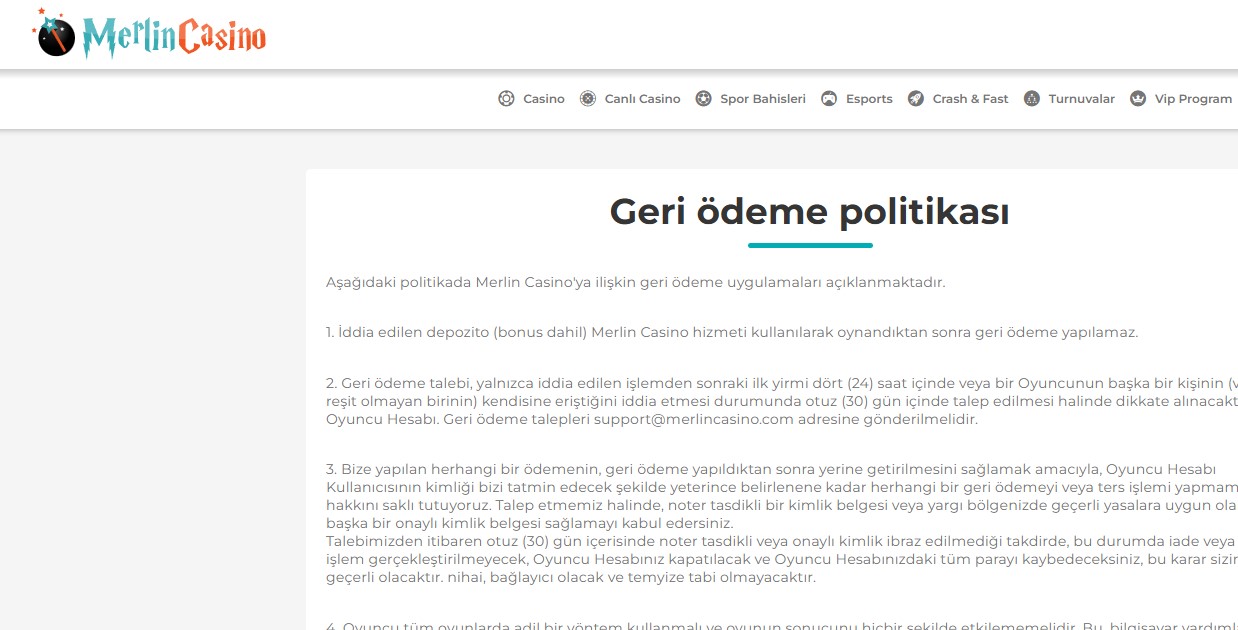
Task: Click the Geri ödeme politikası heading
Action: click(x=809, y=212)
